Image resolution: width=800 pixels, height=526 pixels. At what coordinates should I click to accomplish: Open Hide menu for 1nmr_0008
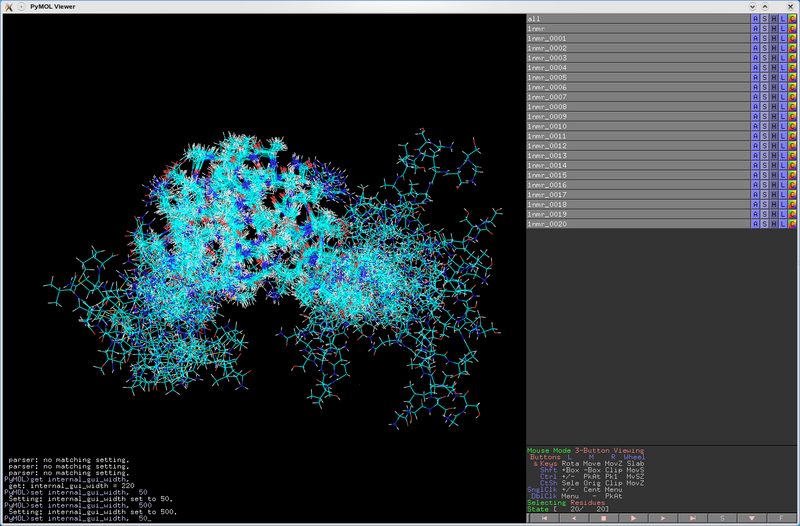pyautogui.click(x=774, y=107)
